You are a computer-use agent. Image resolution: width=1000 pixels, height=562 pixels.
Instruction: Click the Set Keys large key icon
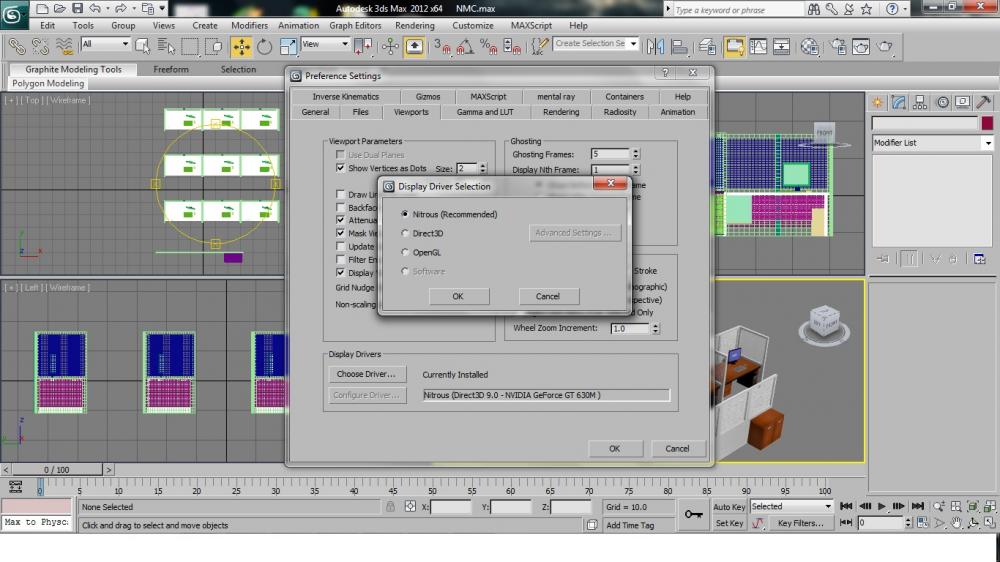click(x=694, y=514)
